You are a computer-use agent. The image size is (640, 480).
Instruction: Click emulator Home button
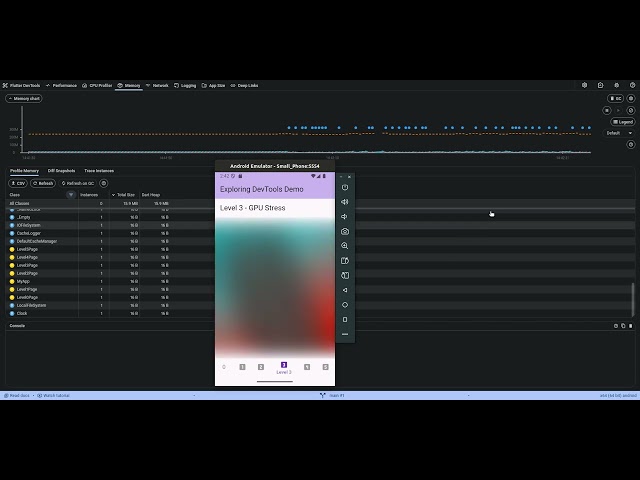point(345,305)
